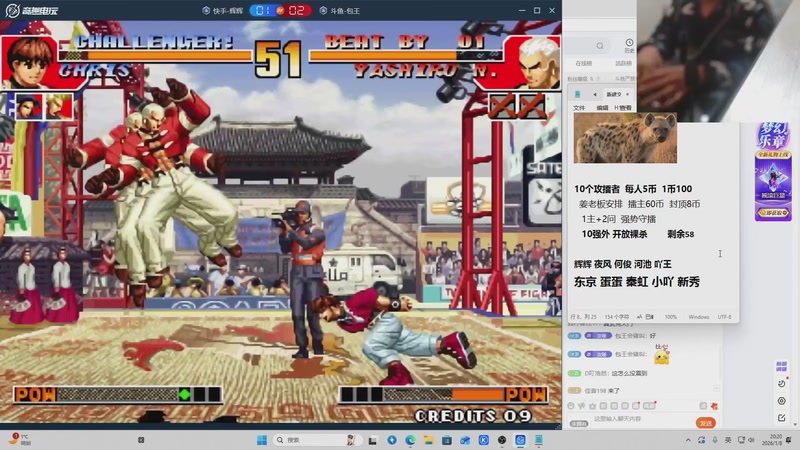Open the Notepad icon at taskbar end
The height and width of the screenshot is (450, 800).
[539, 440]
